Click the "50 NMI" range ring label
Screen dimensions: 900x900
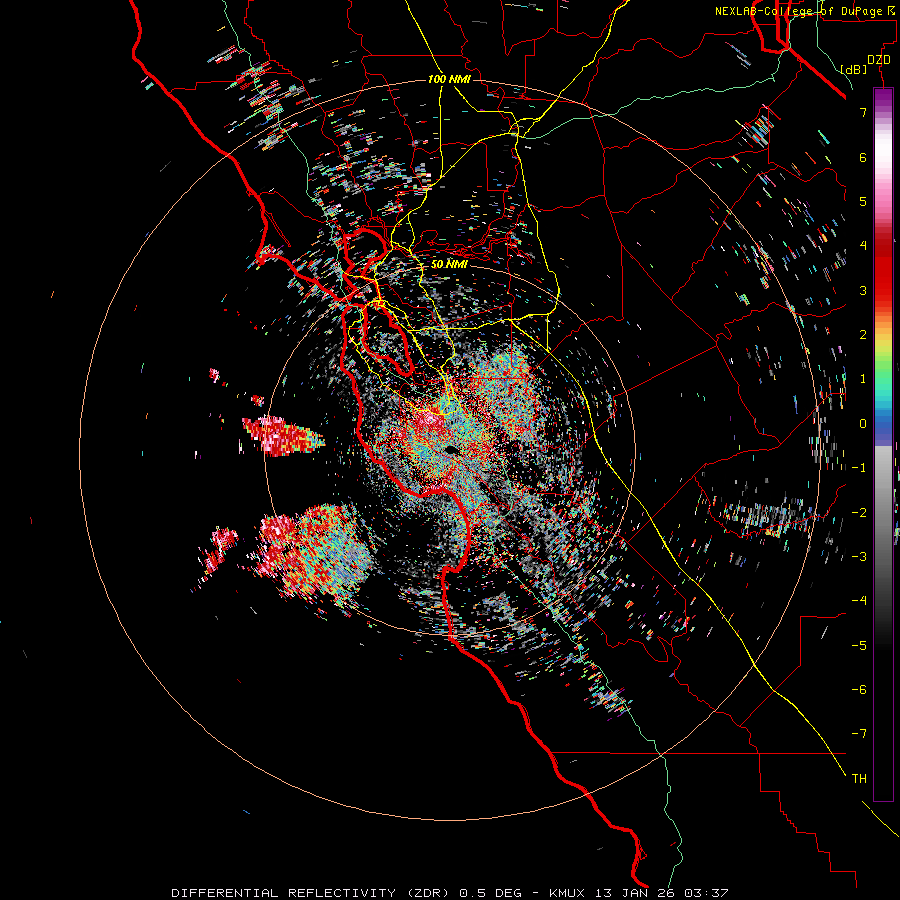[449, 264]
